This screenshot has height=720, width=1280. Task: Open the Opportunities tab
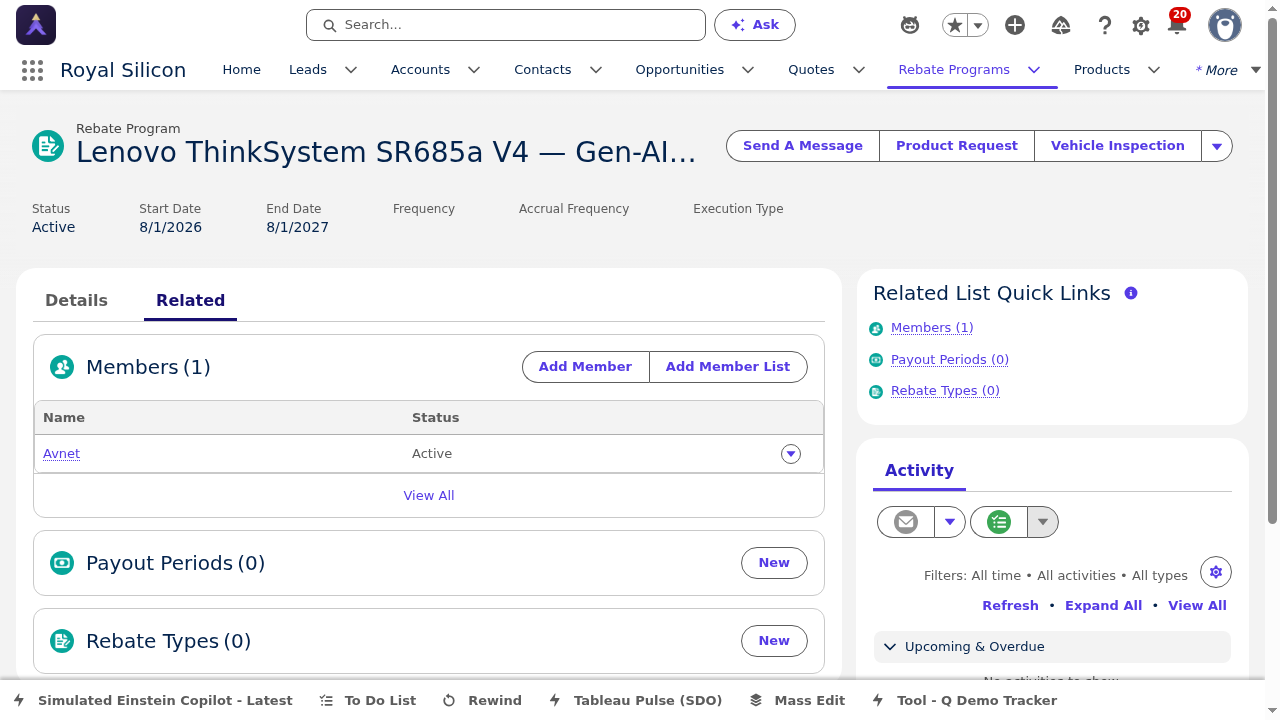[680, 69]
